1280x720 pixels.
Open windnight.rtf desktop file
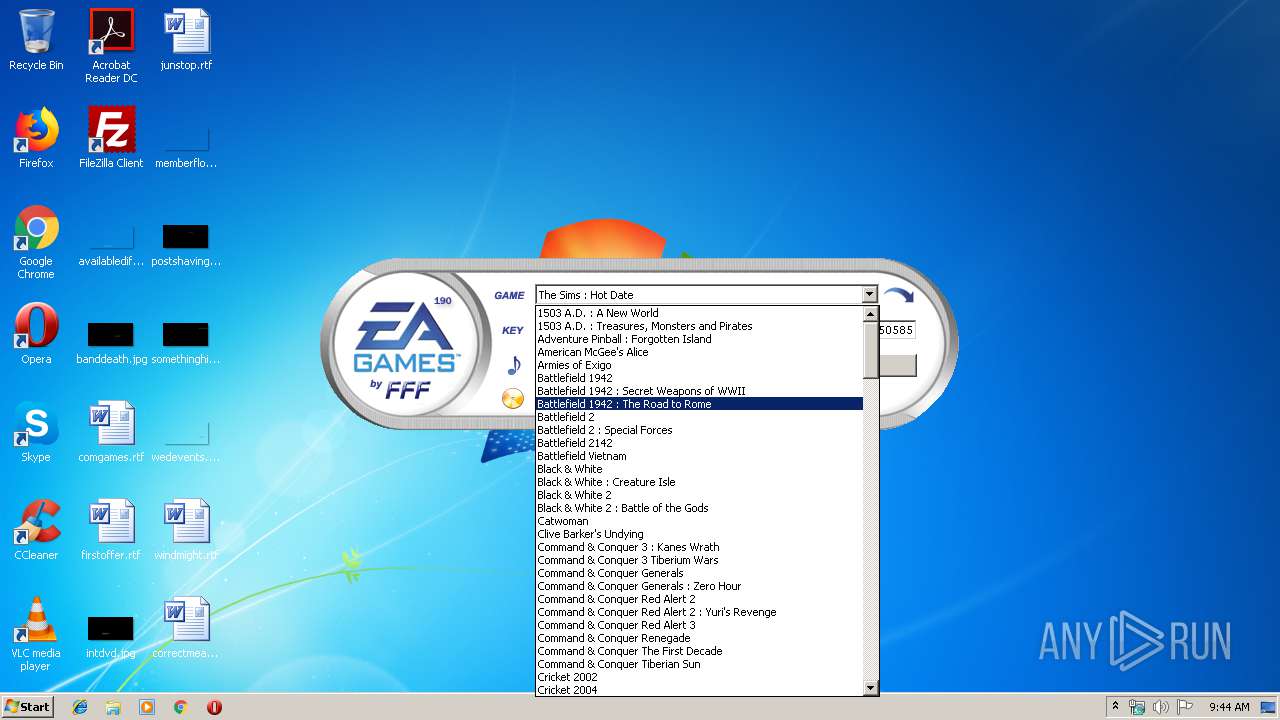point(186,531)
